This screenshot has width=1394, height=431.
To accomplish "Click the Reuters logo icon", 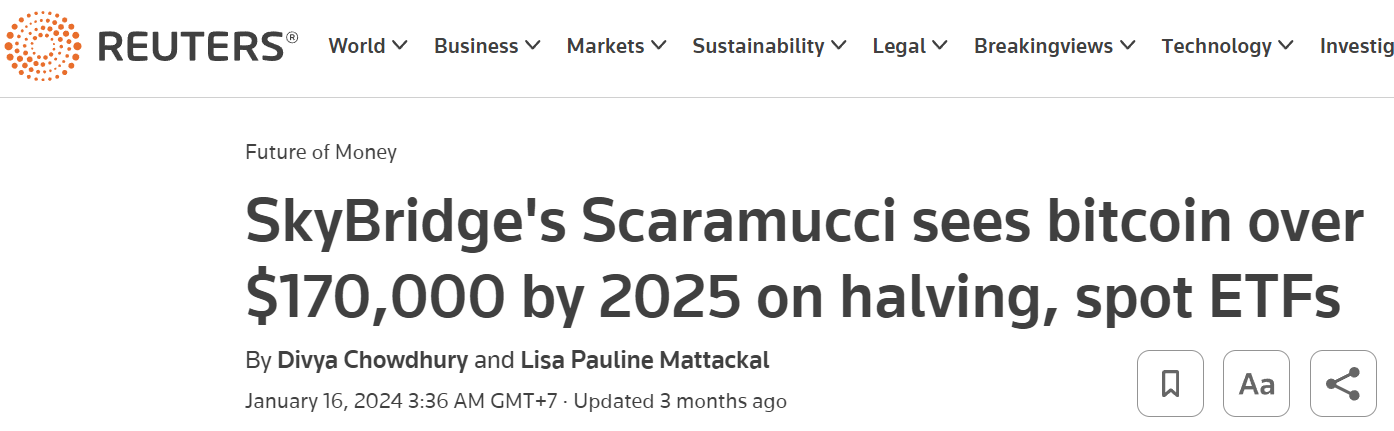I will pyautogui.click(x=44, y=46).
